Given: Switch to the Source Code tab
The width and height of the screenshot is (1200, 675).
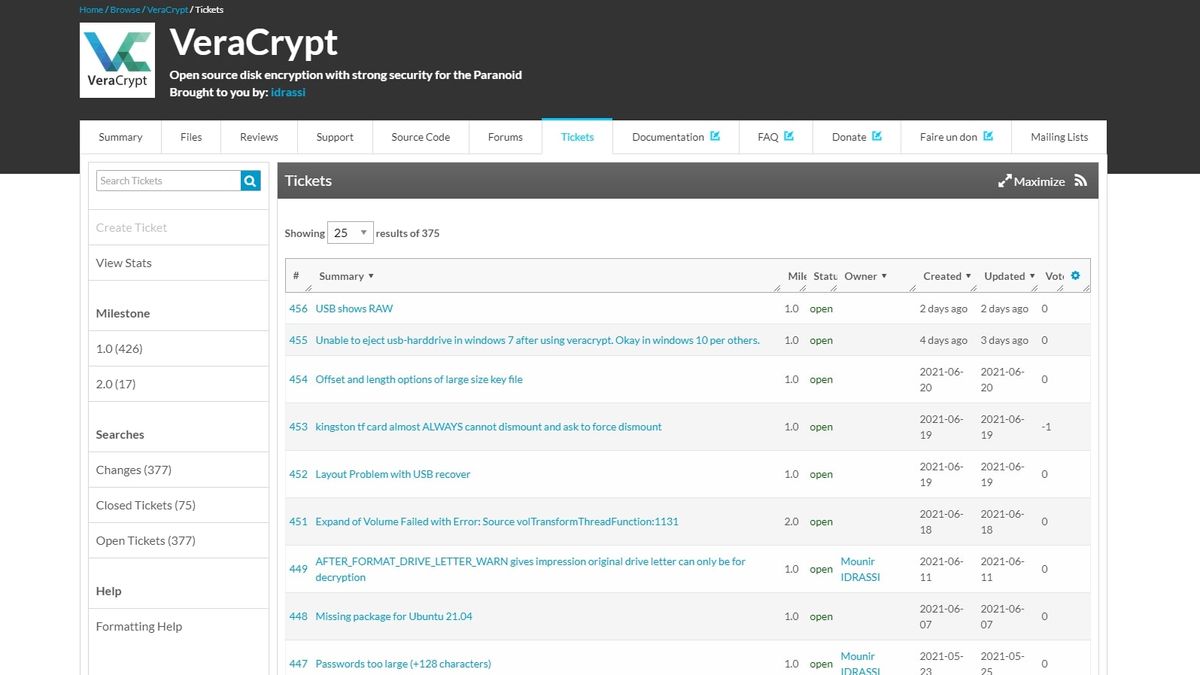Looking at the screenshot, I should pyautogui.click(x=420, y=137).
